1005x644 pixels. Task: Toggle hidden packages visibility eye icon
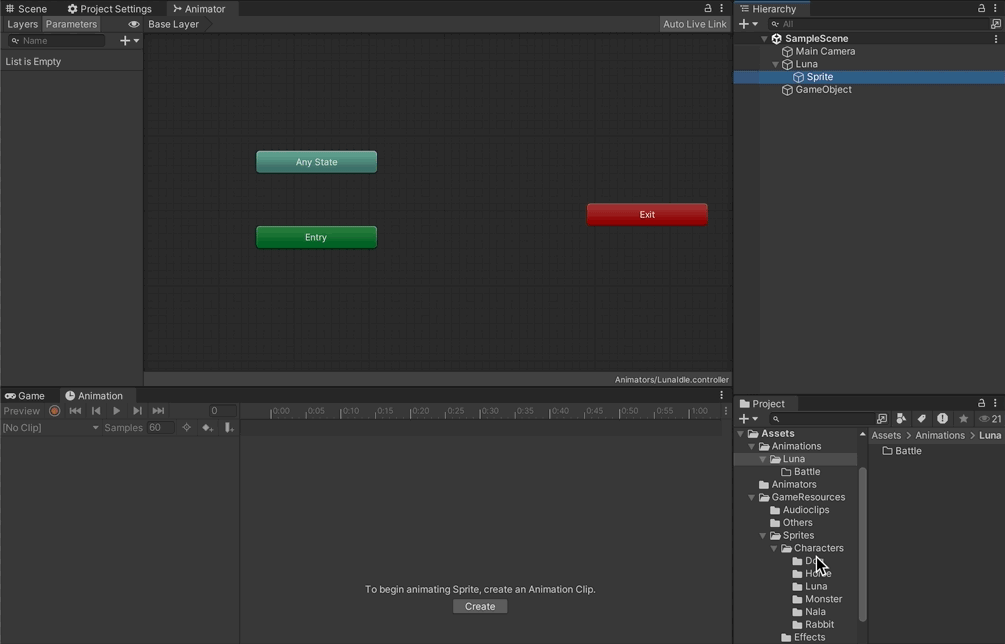click(990, 418)
